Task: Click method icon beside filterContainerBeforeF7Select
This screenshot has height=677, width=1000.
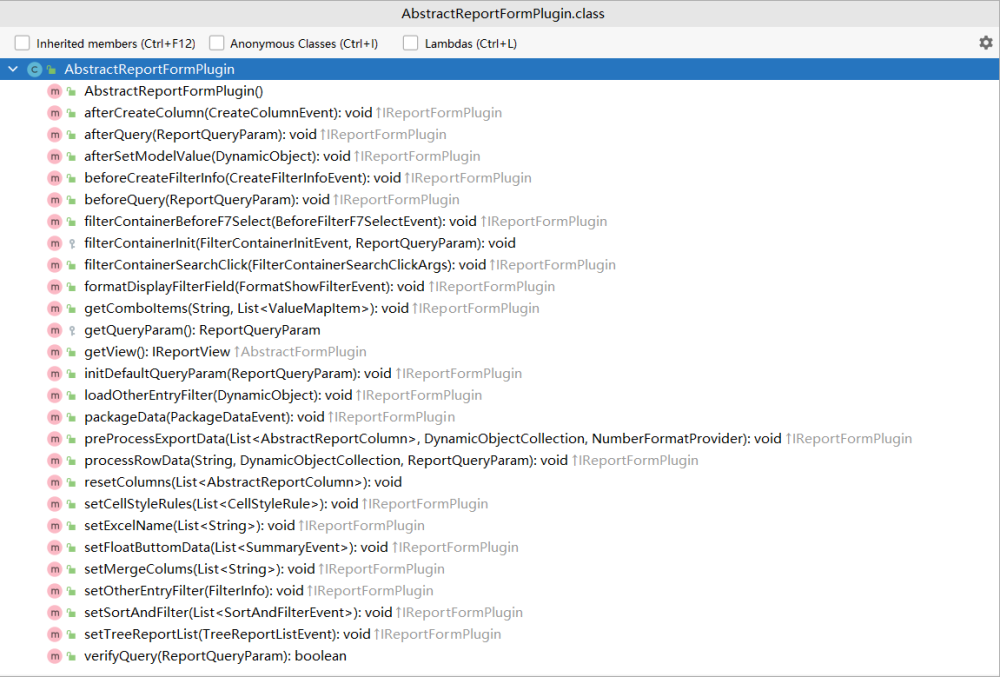Action: [55, 221]
